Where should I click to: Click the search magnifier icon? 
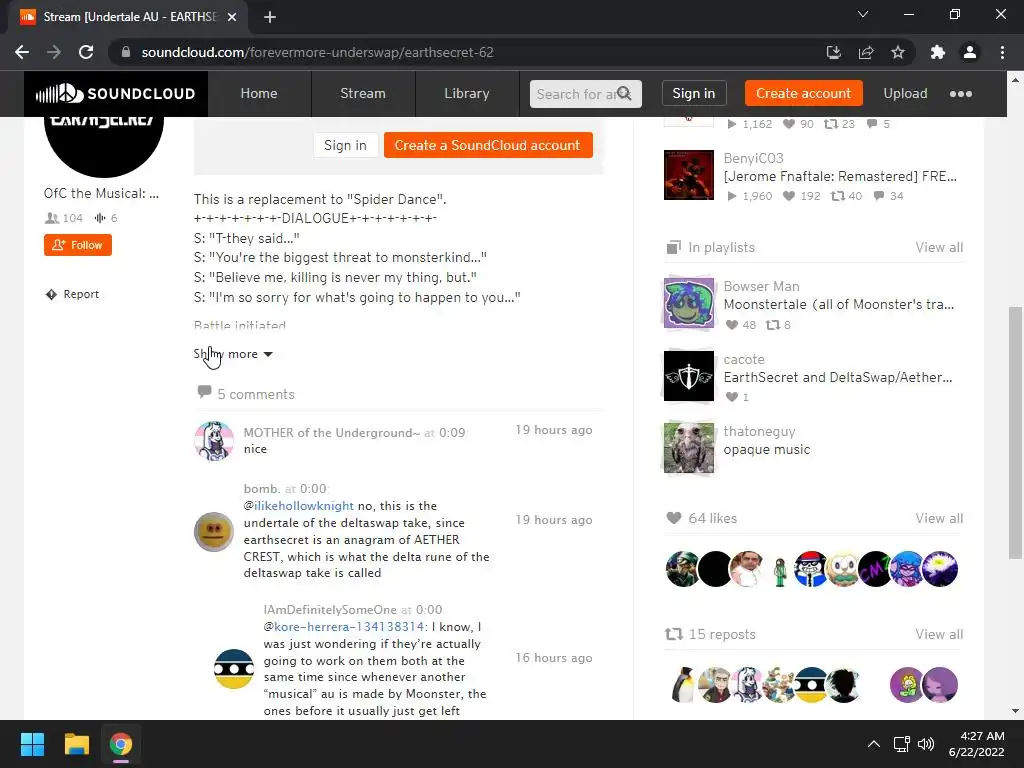pos(624,93)
